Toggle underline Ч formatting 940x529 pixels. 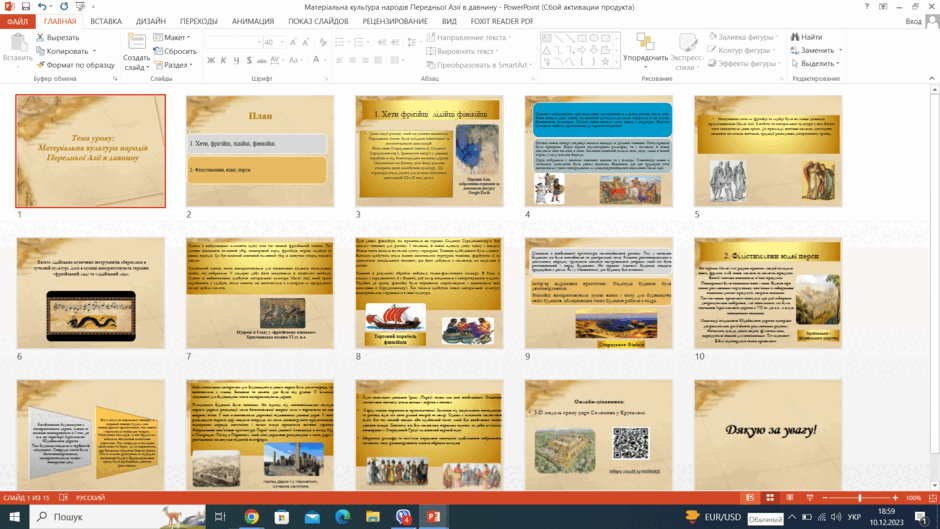tap(236, 61)
